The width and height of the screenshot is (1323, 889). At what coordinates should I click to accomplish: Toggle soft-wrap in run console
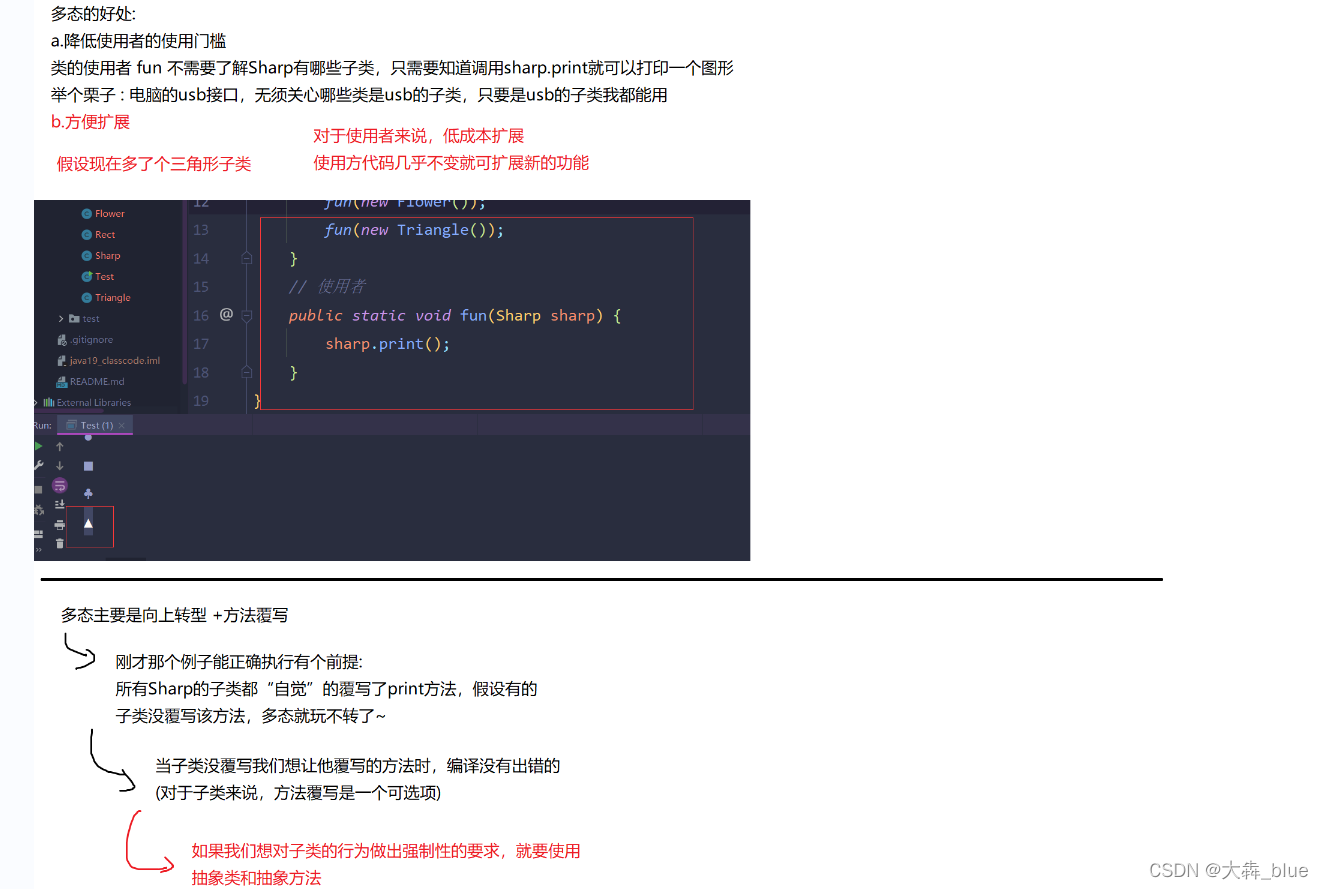coord(59,485)
